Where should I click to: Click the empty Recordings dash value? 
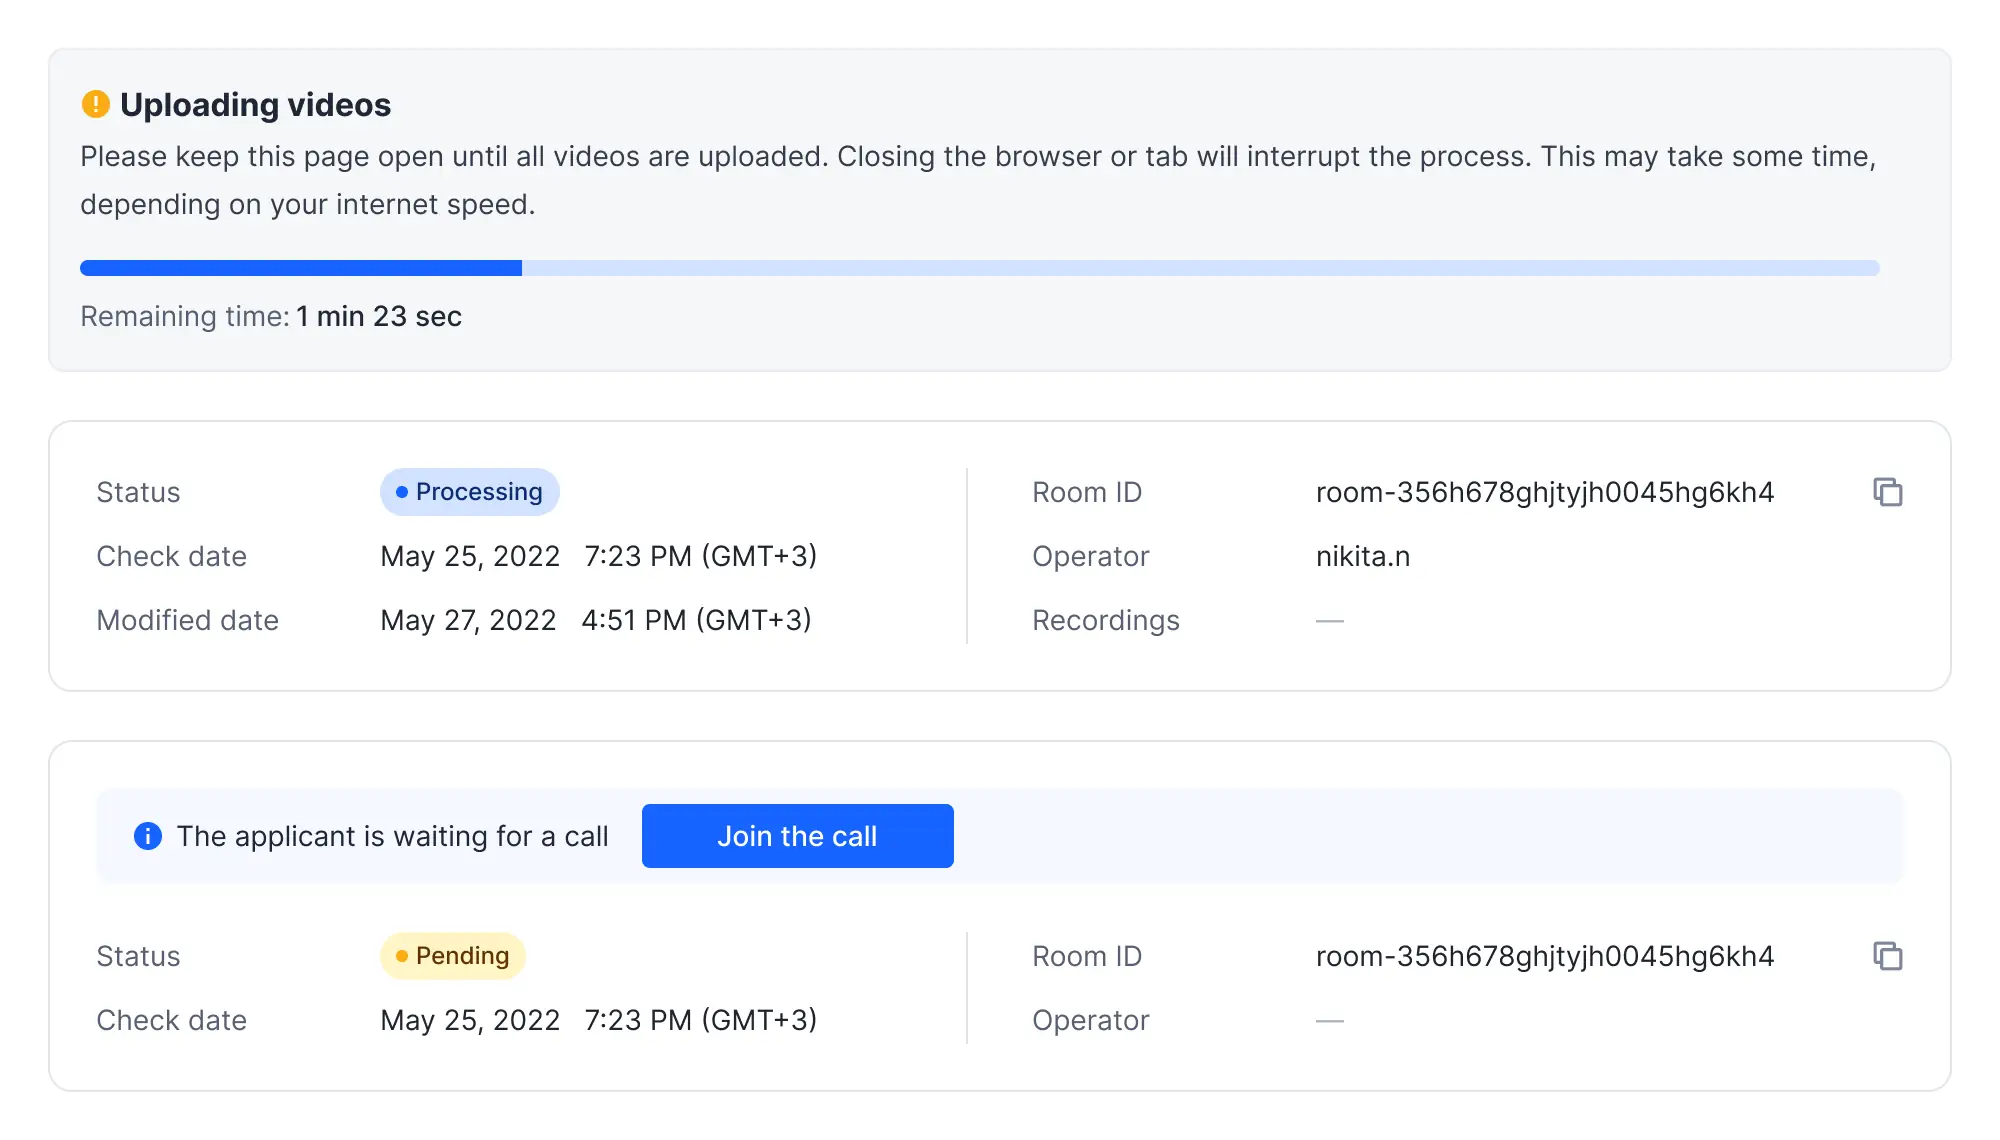(1329, 621)
